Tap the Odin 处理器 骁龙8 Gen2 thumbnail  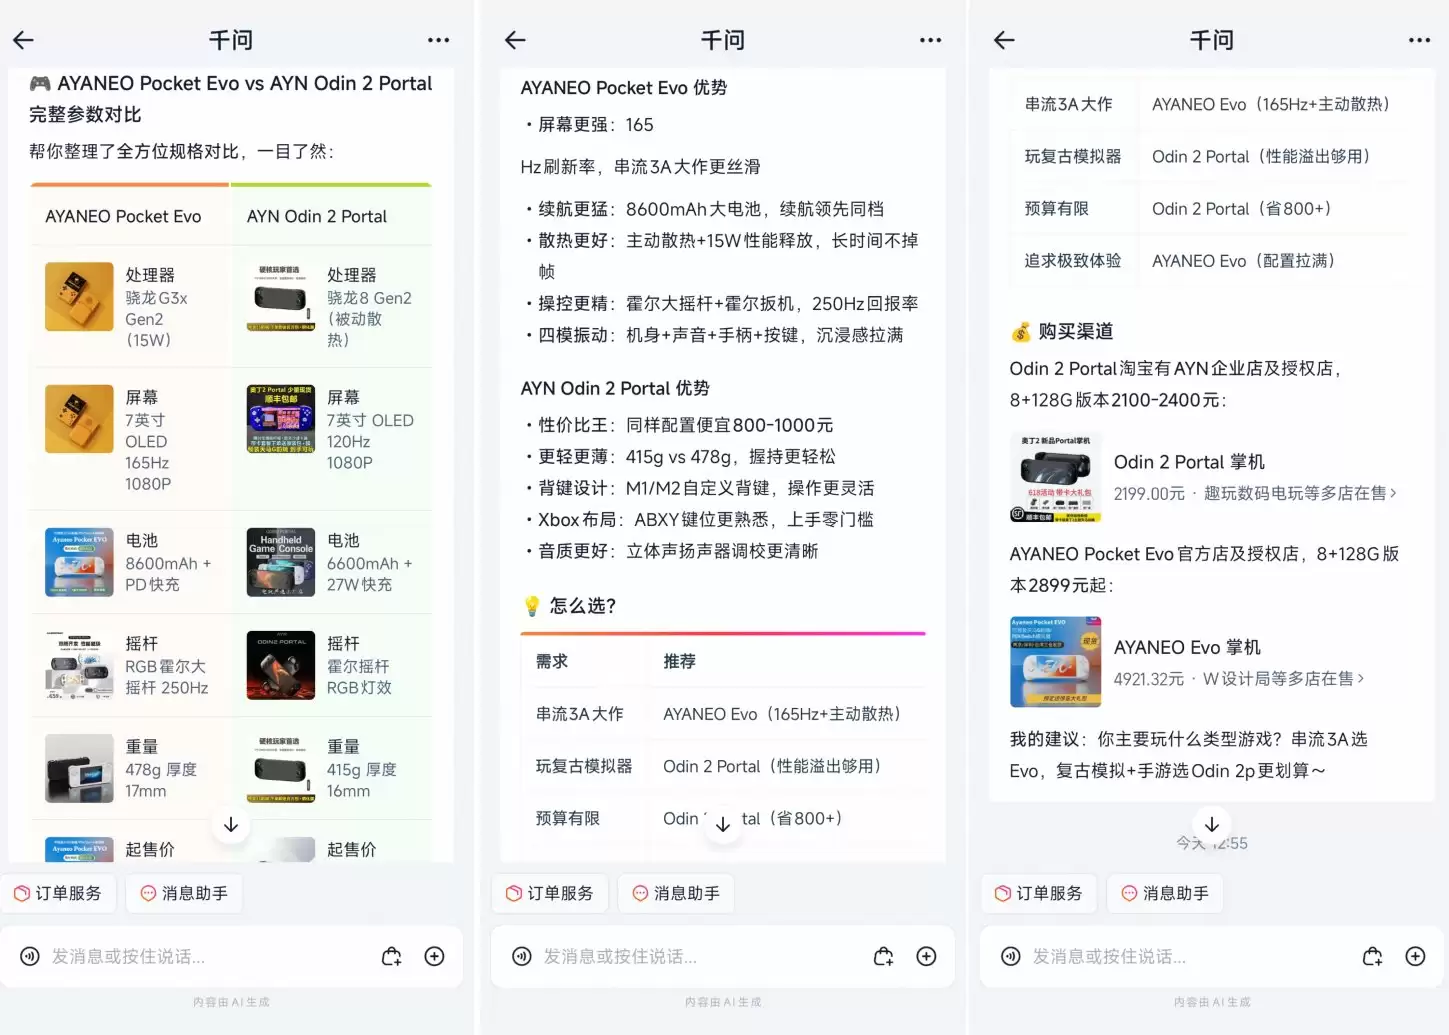pyautogui.click(x=281, y=297)
